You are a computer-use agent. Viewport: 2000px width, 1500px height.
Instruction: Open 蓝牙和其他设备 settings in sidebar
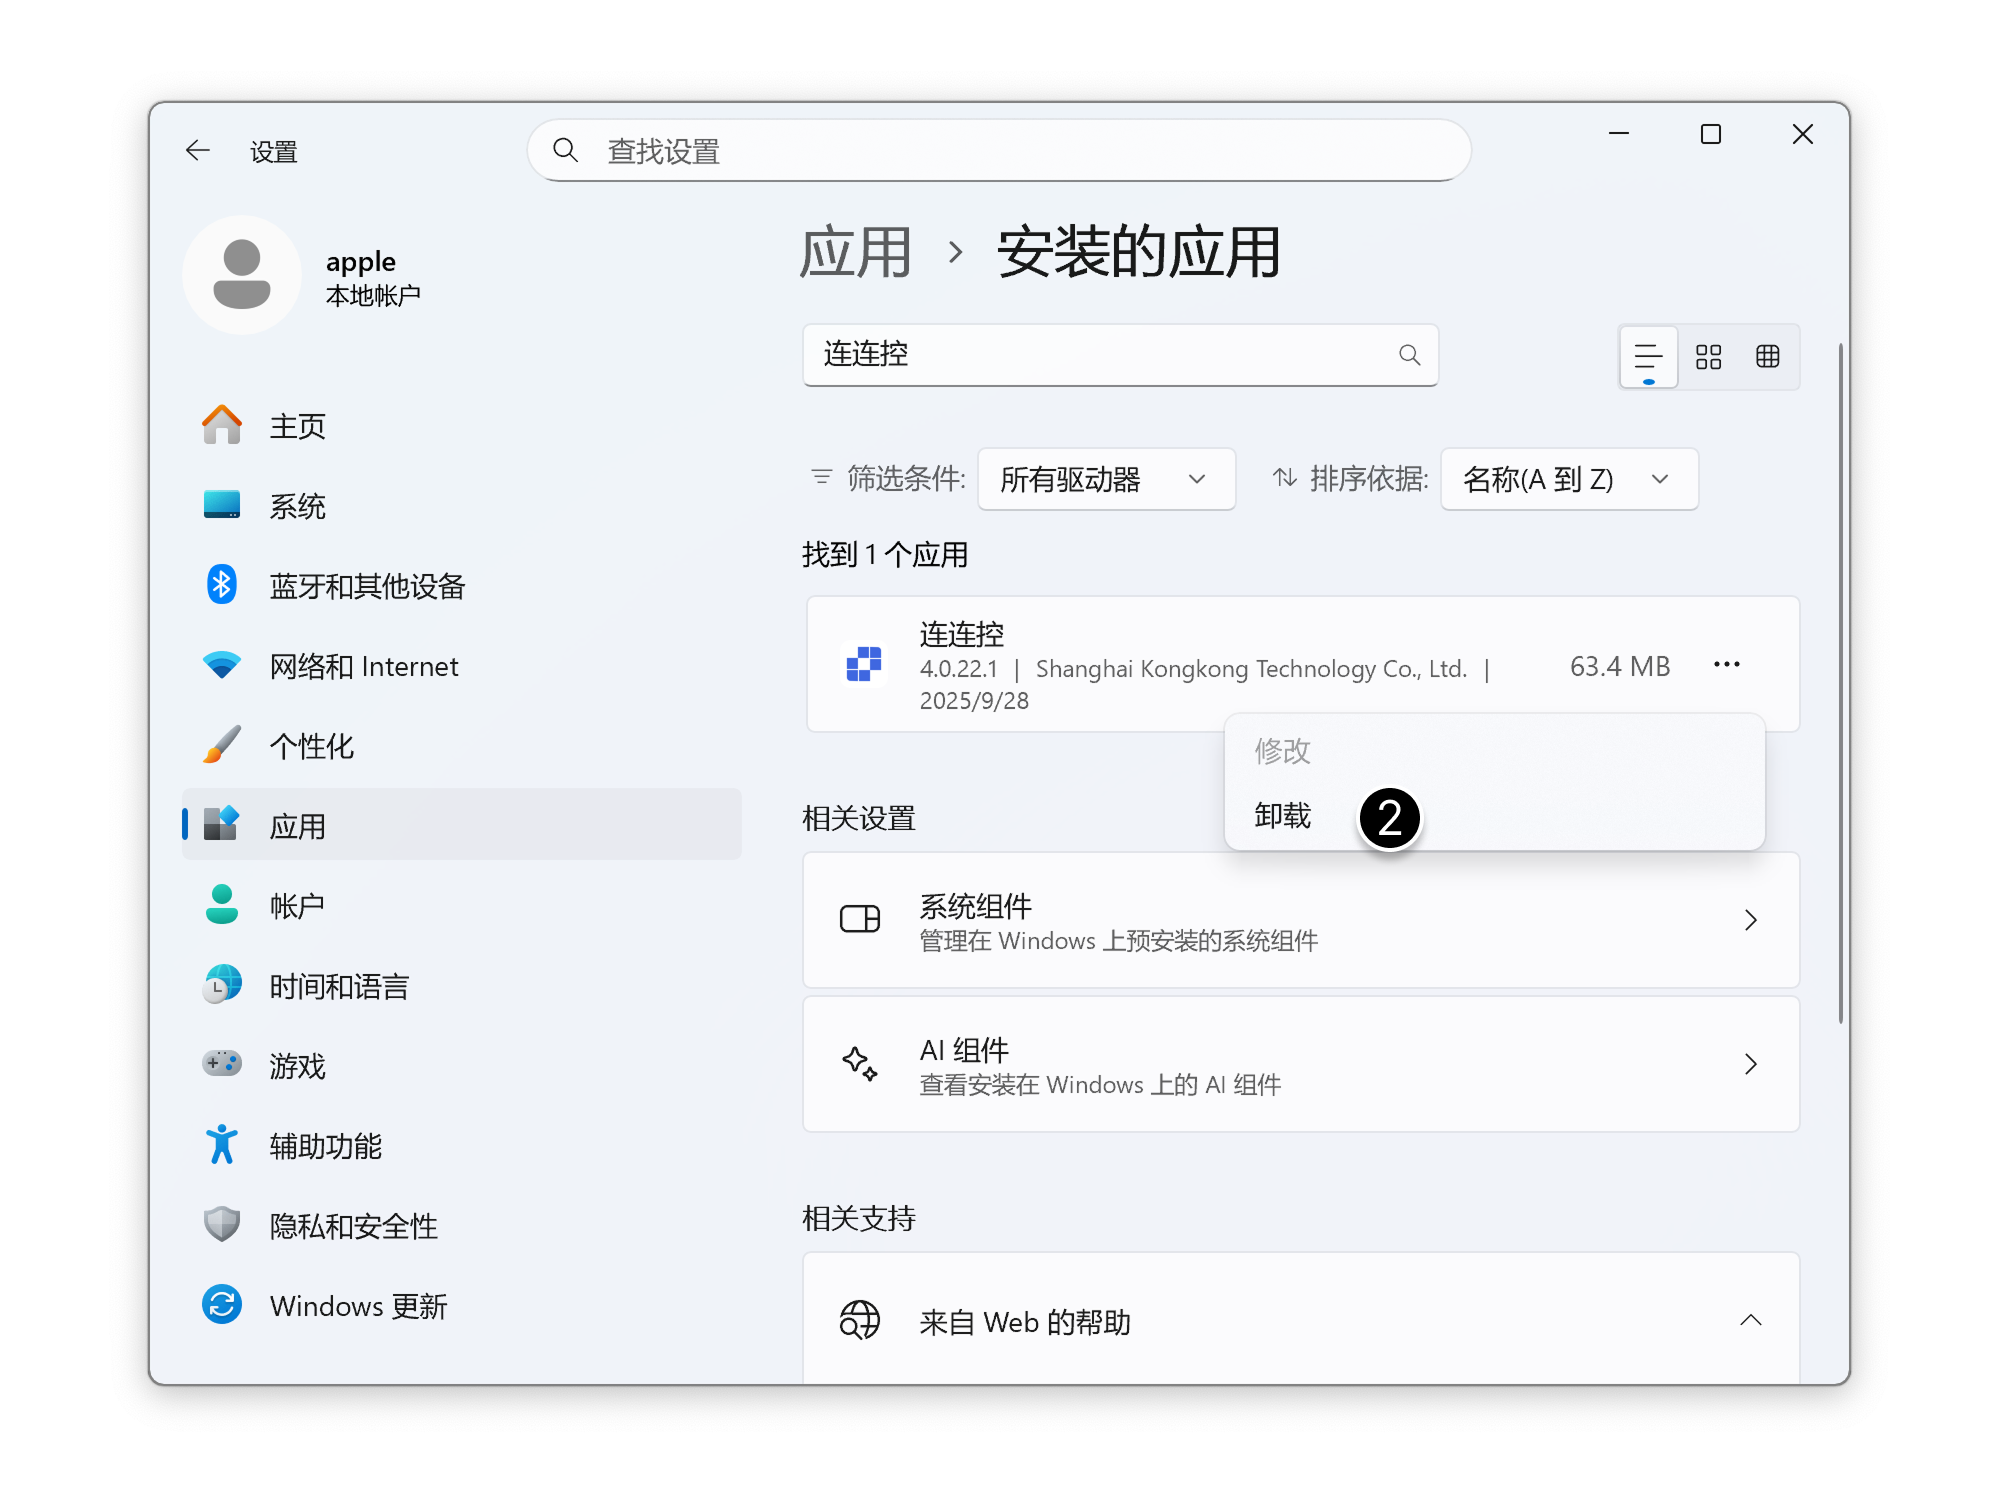(x=367, y=587)
